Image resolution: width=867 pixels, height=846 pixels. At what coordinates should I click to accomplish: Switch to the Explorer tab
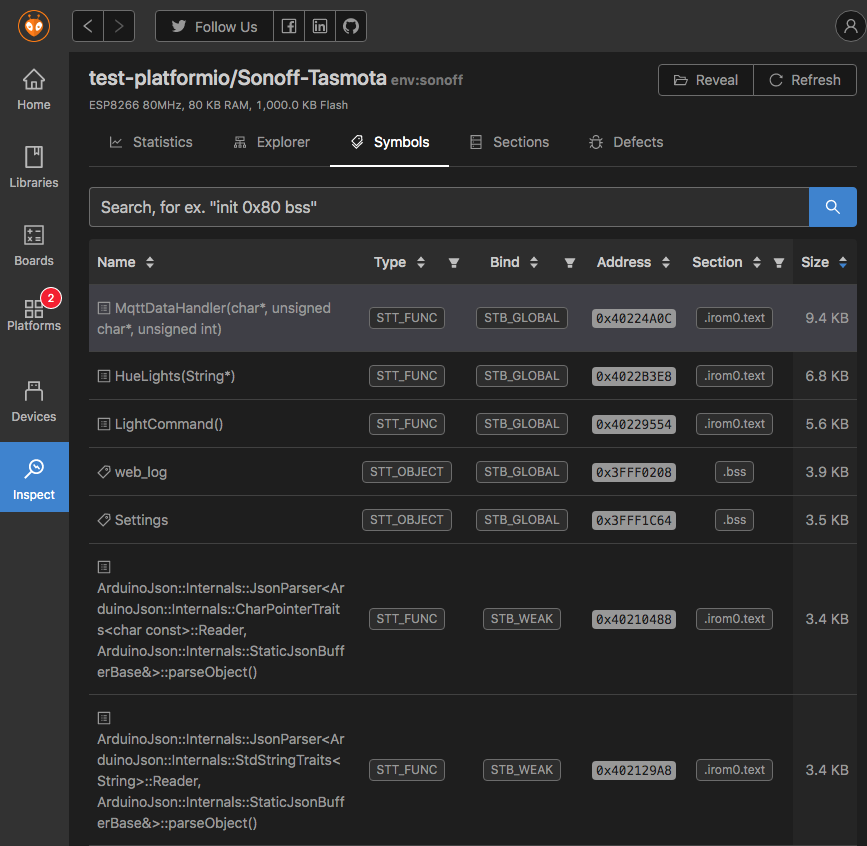tap(271, 142)
